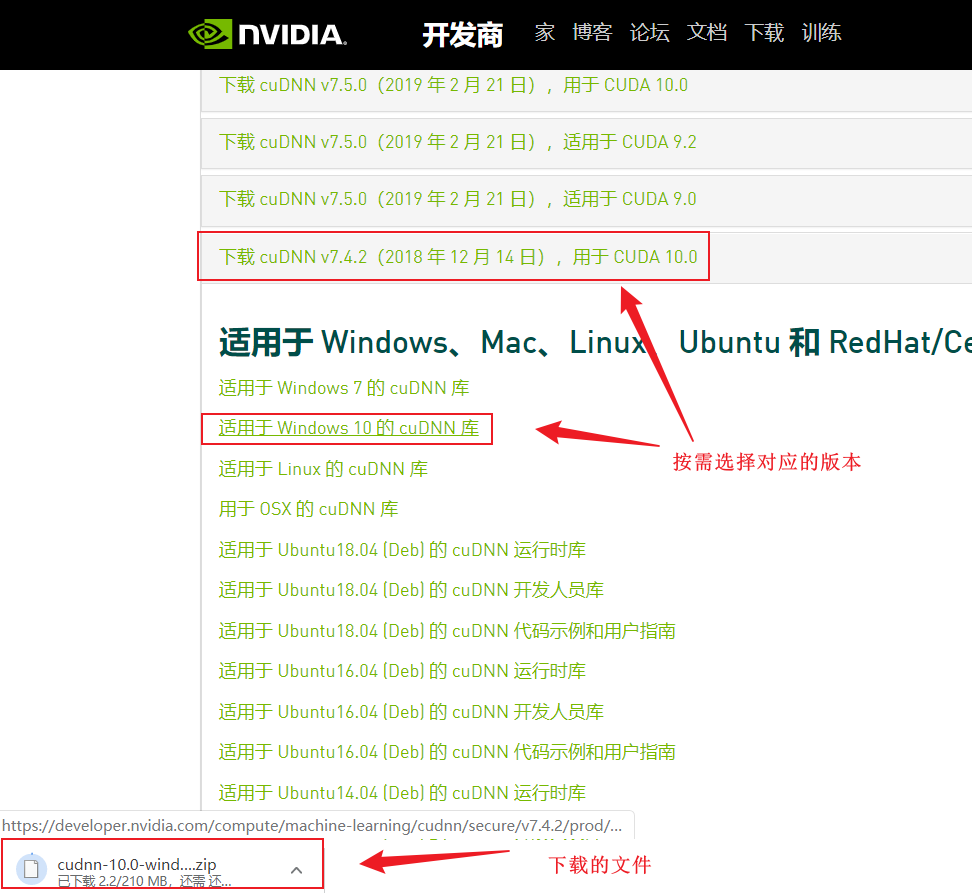Expand the cudnn download options chevron
The width and height of the screenshot is (972, 895).
[296, 870]
